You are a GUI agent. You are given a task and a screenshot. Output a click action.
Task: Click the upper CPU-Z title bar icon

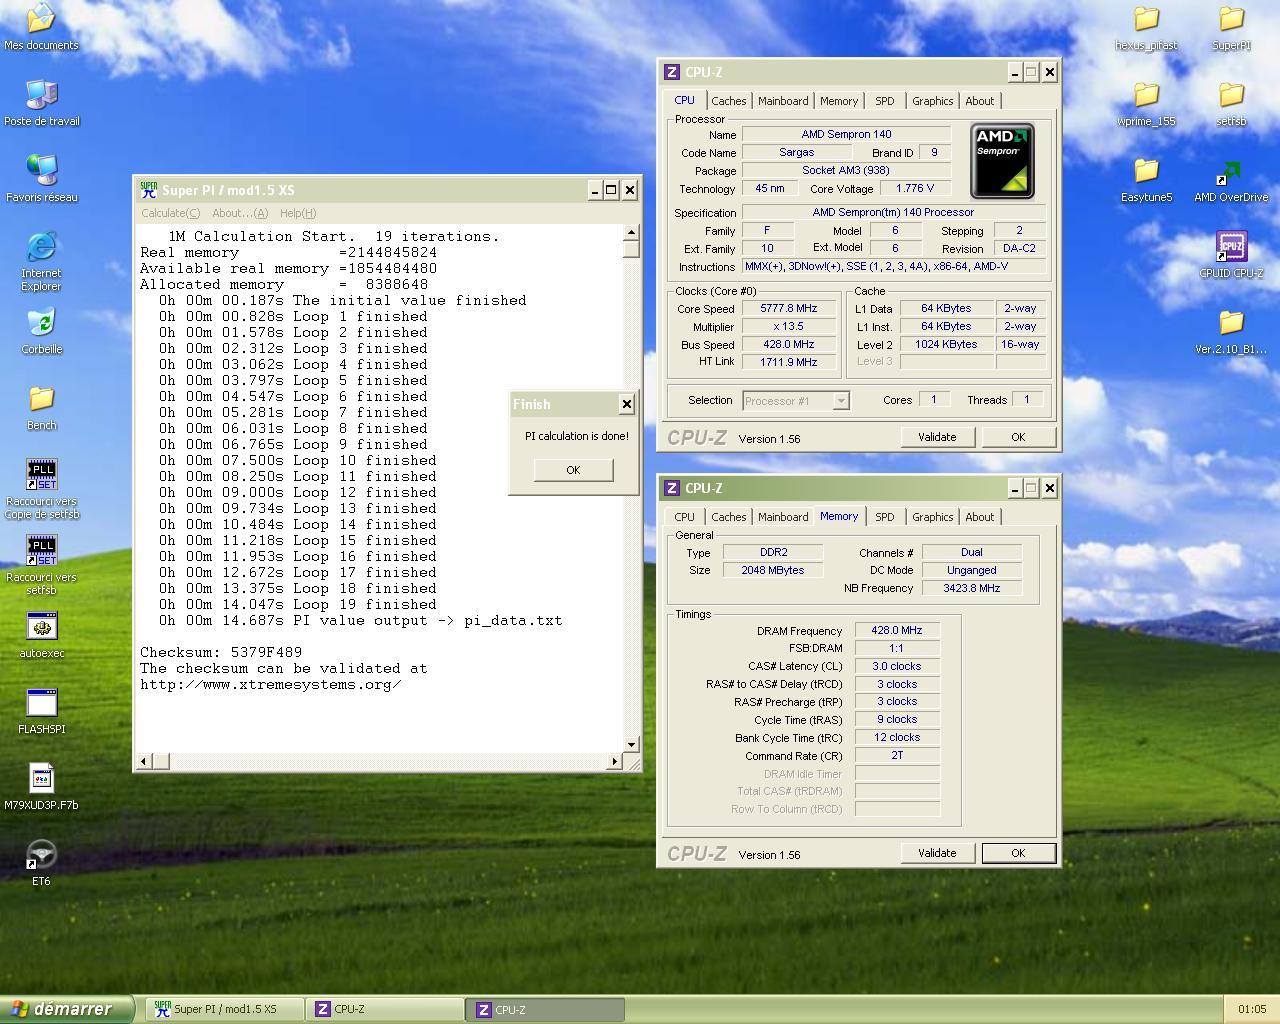pyautogui.click(x=672, y=72)
